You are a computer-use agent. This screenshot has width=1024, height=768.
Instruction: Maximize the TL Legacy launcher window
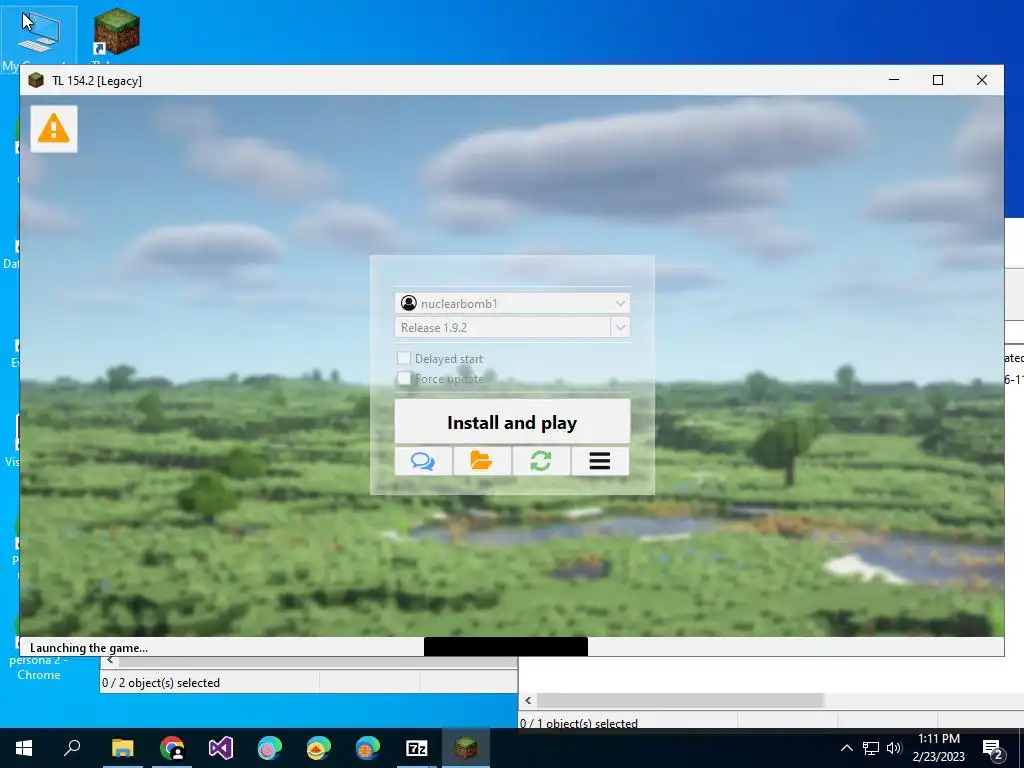(x=938, y=80)
